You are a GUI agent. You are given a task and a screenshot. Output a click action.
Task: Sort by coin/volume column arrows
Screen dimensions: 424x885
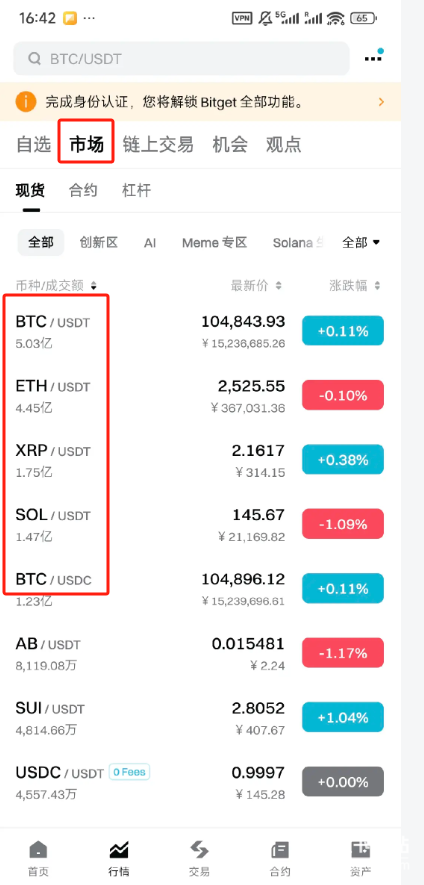(94, 286)
